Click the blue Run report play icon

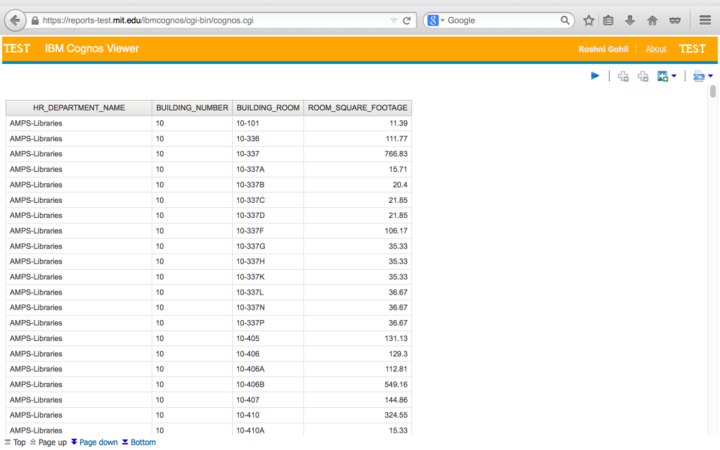[x=595, y=76]
